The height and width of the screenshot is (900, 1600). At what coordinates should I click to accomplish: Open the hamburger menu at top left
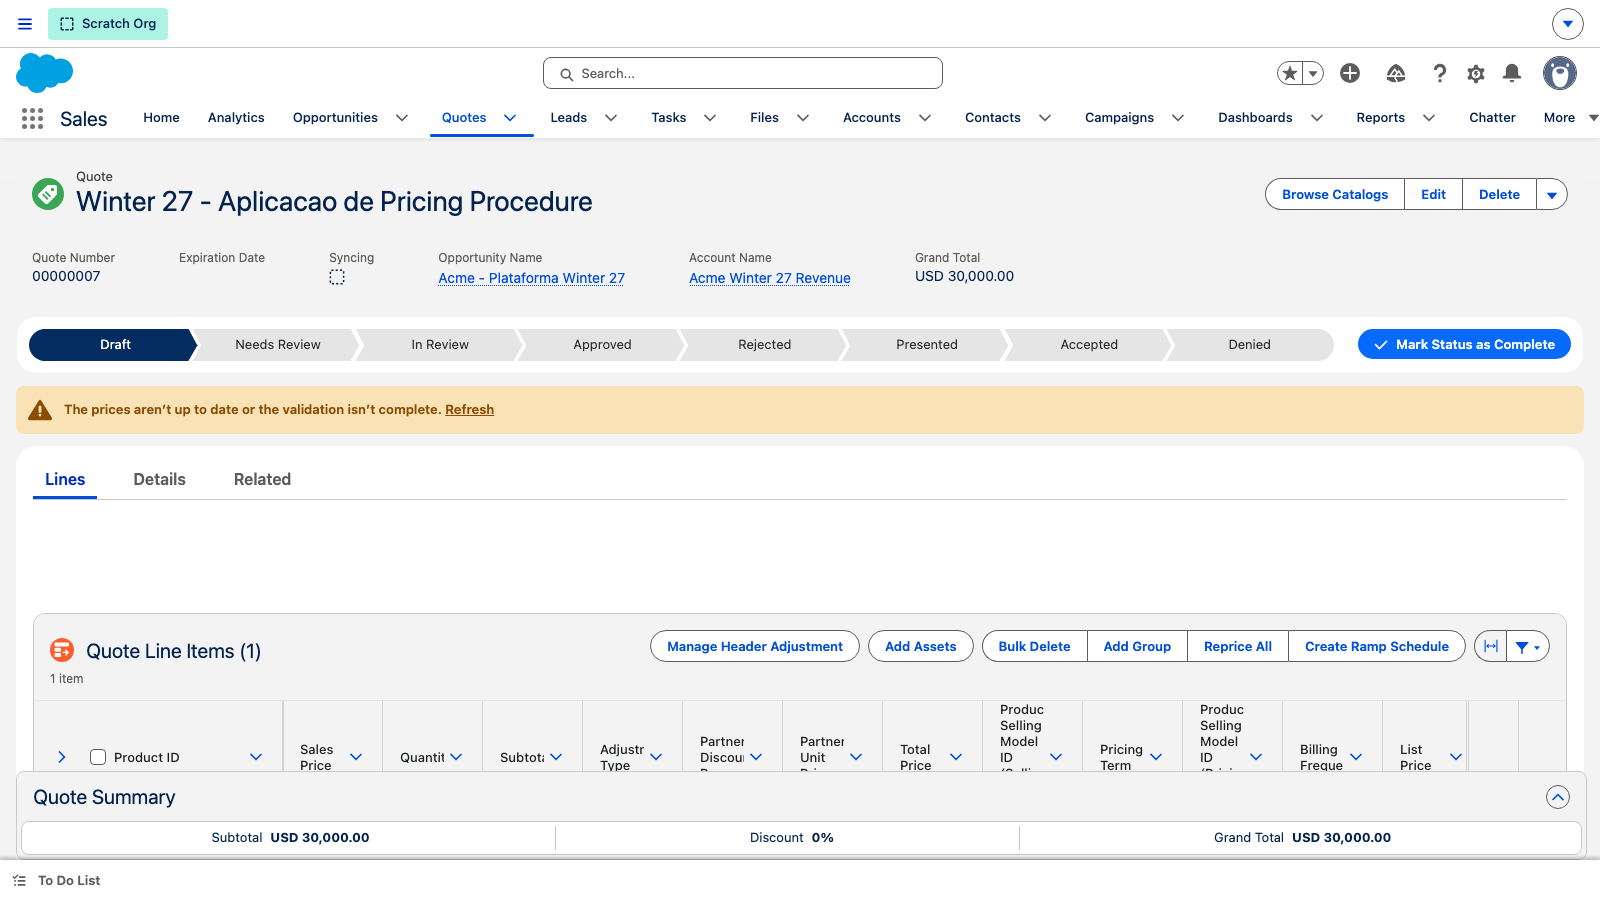tap(25, 24)
